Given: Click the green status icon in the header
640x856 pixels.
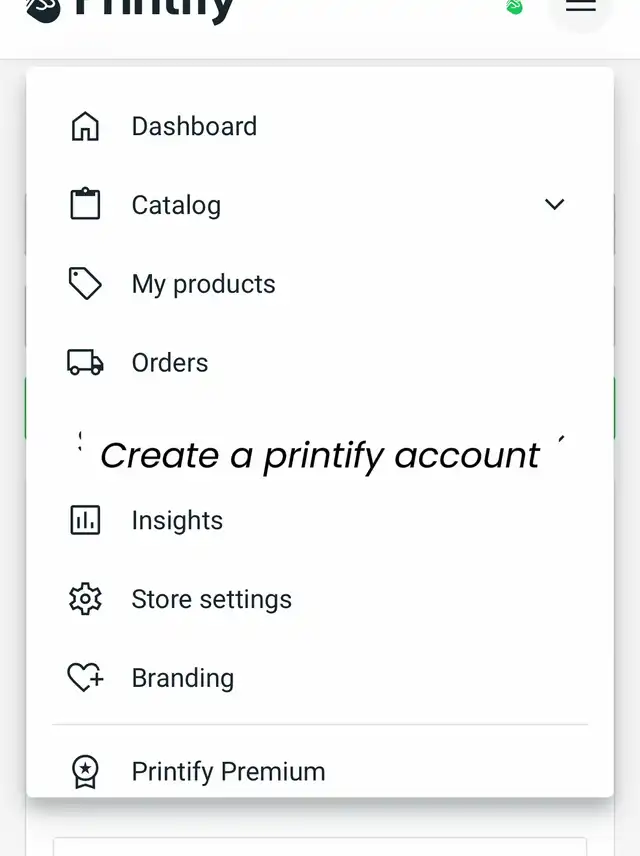Looking at the screenshot, I should coord(514,7).
